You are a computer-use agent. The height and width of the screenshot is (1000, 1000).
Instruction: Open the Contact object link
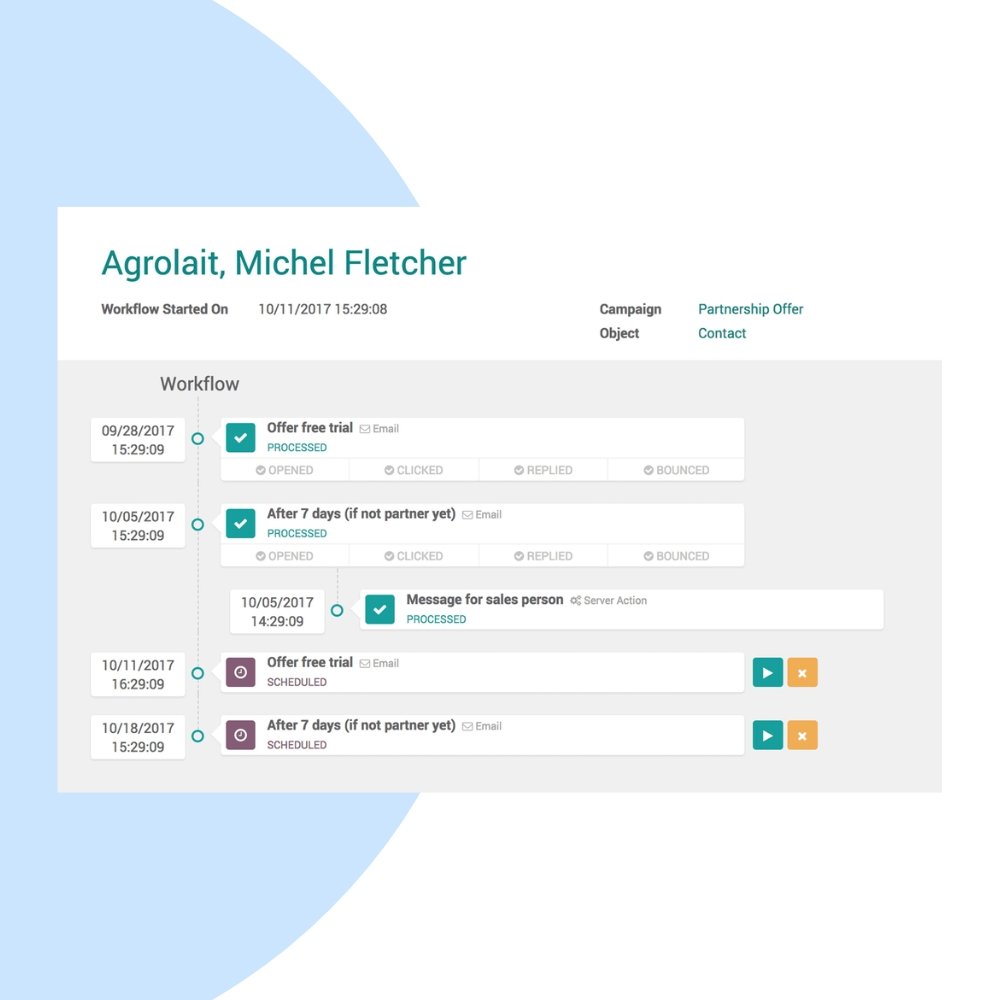pyautogui.click(x=722, y=333)
